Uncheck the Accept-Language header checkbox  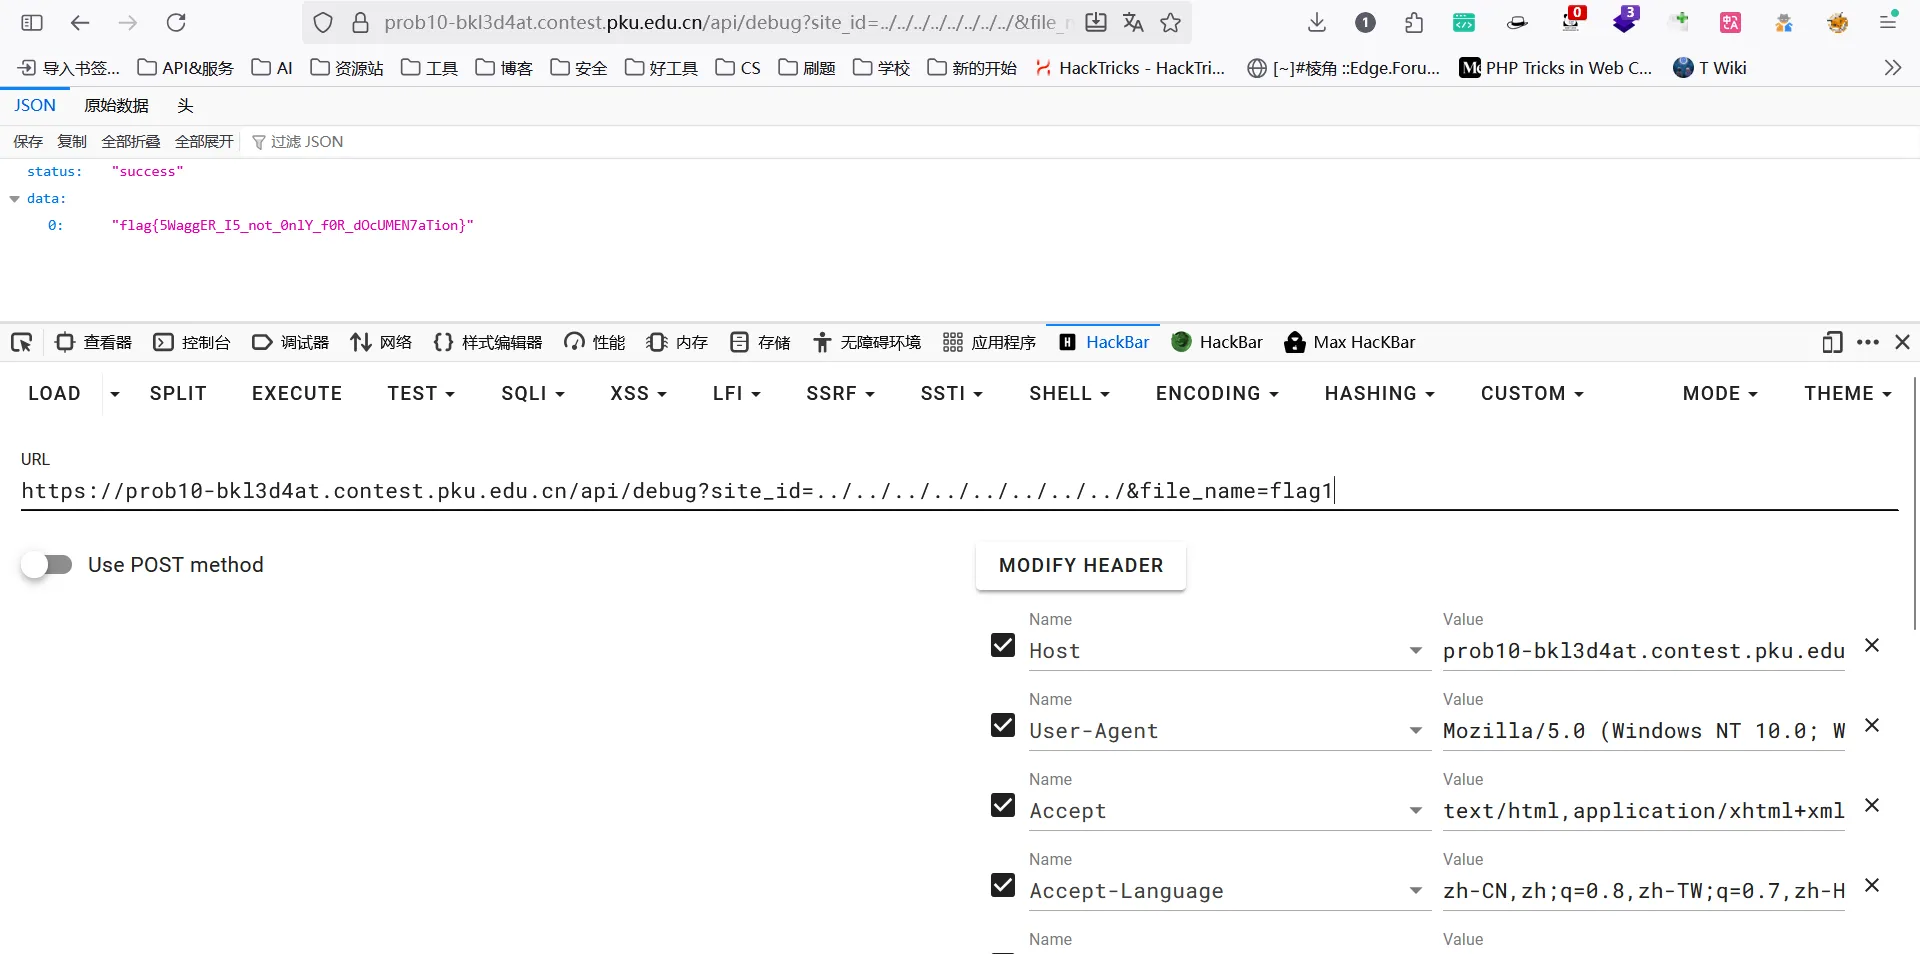[x=1003, y=886]
